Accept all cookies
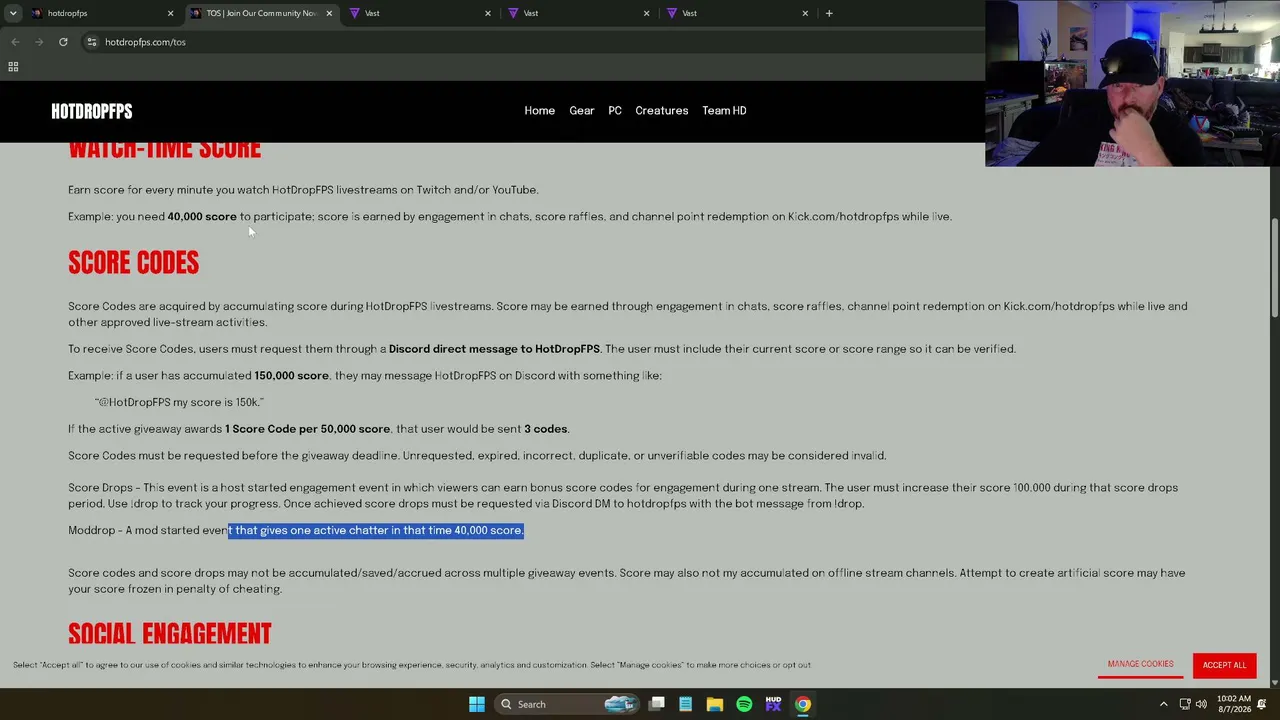1280x720 pixels. [x=1224, y=665]
